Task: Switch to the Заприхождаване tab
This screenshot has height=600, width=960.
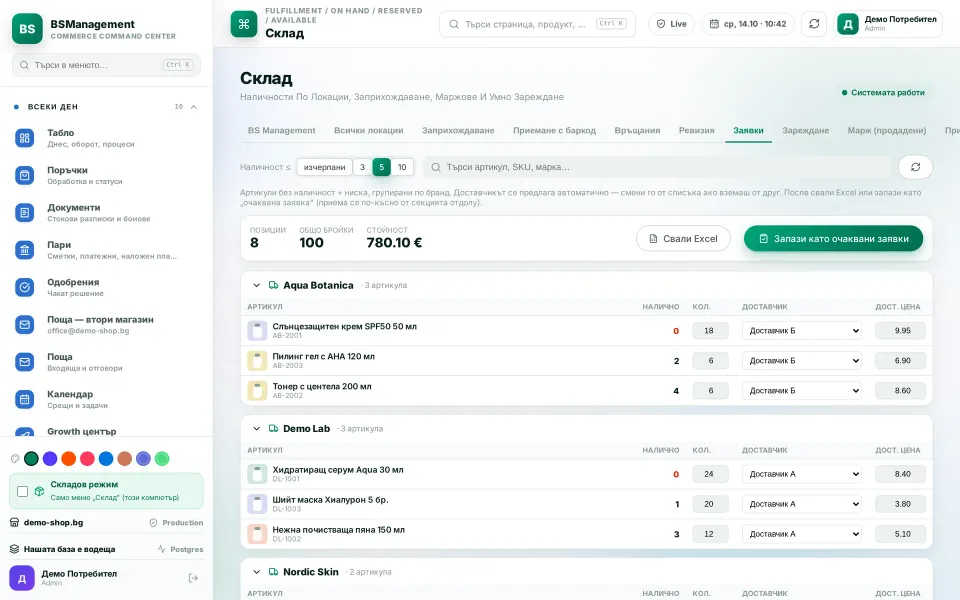Action: (458, 130)
